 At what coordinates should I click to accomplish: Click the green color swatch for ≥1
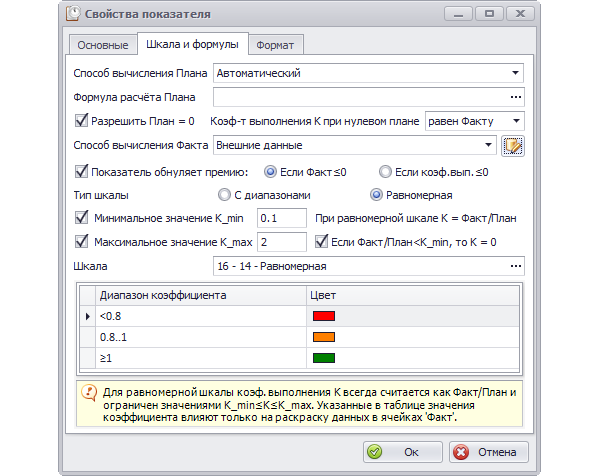324,358
